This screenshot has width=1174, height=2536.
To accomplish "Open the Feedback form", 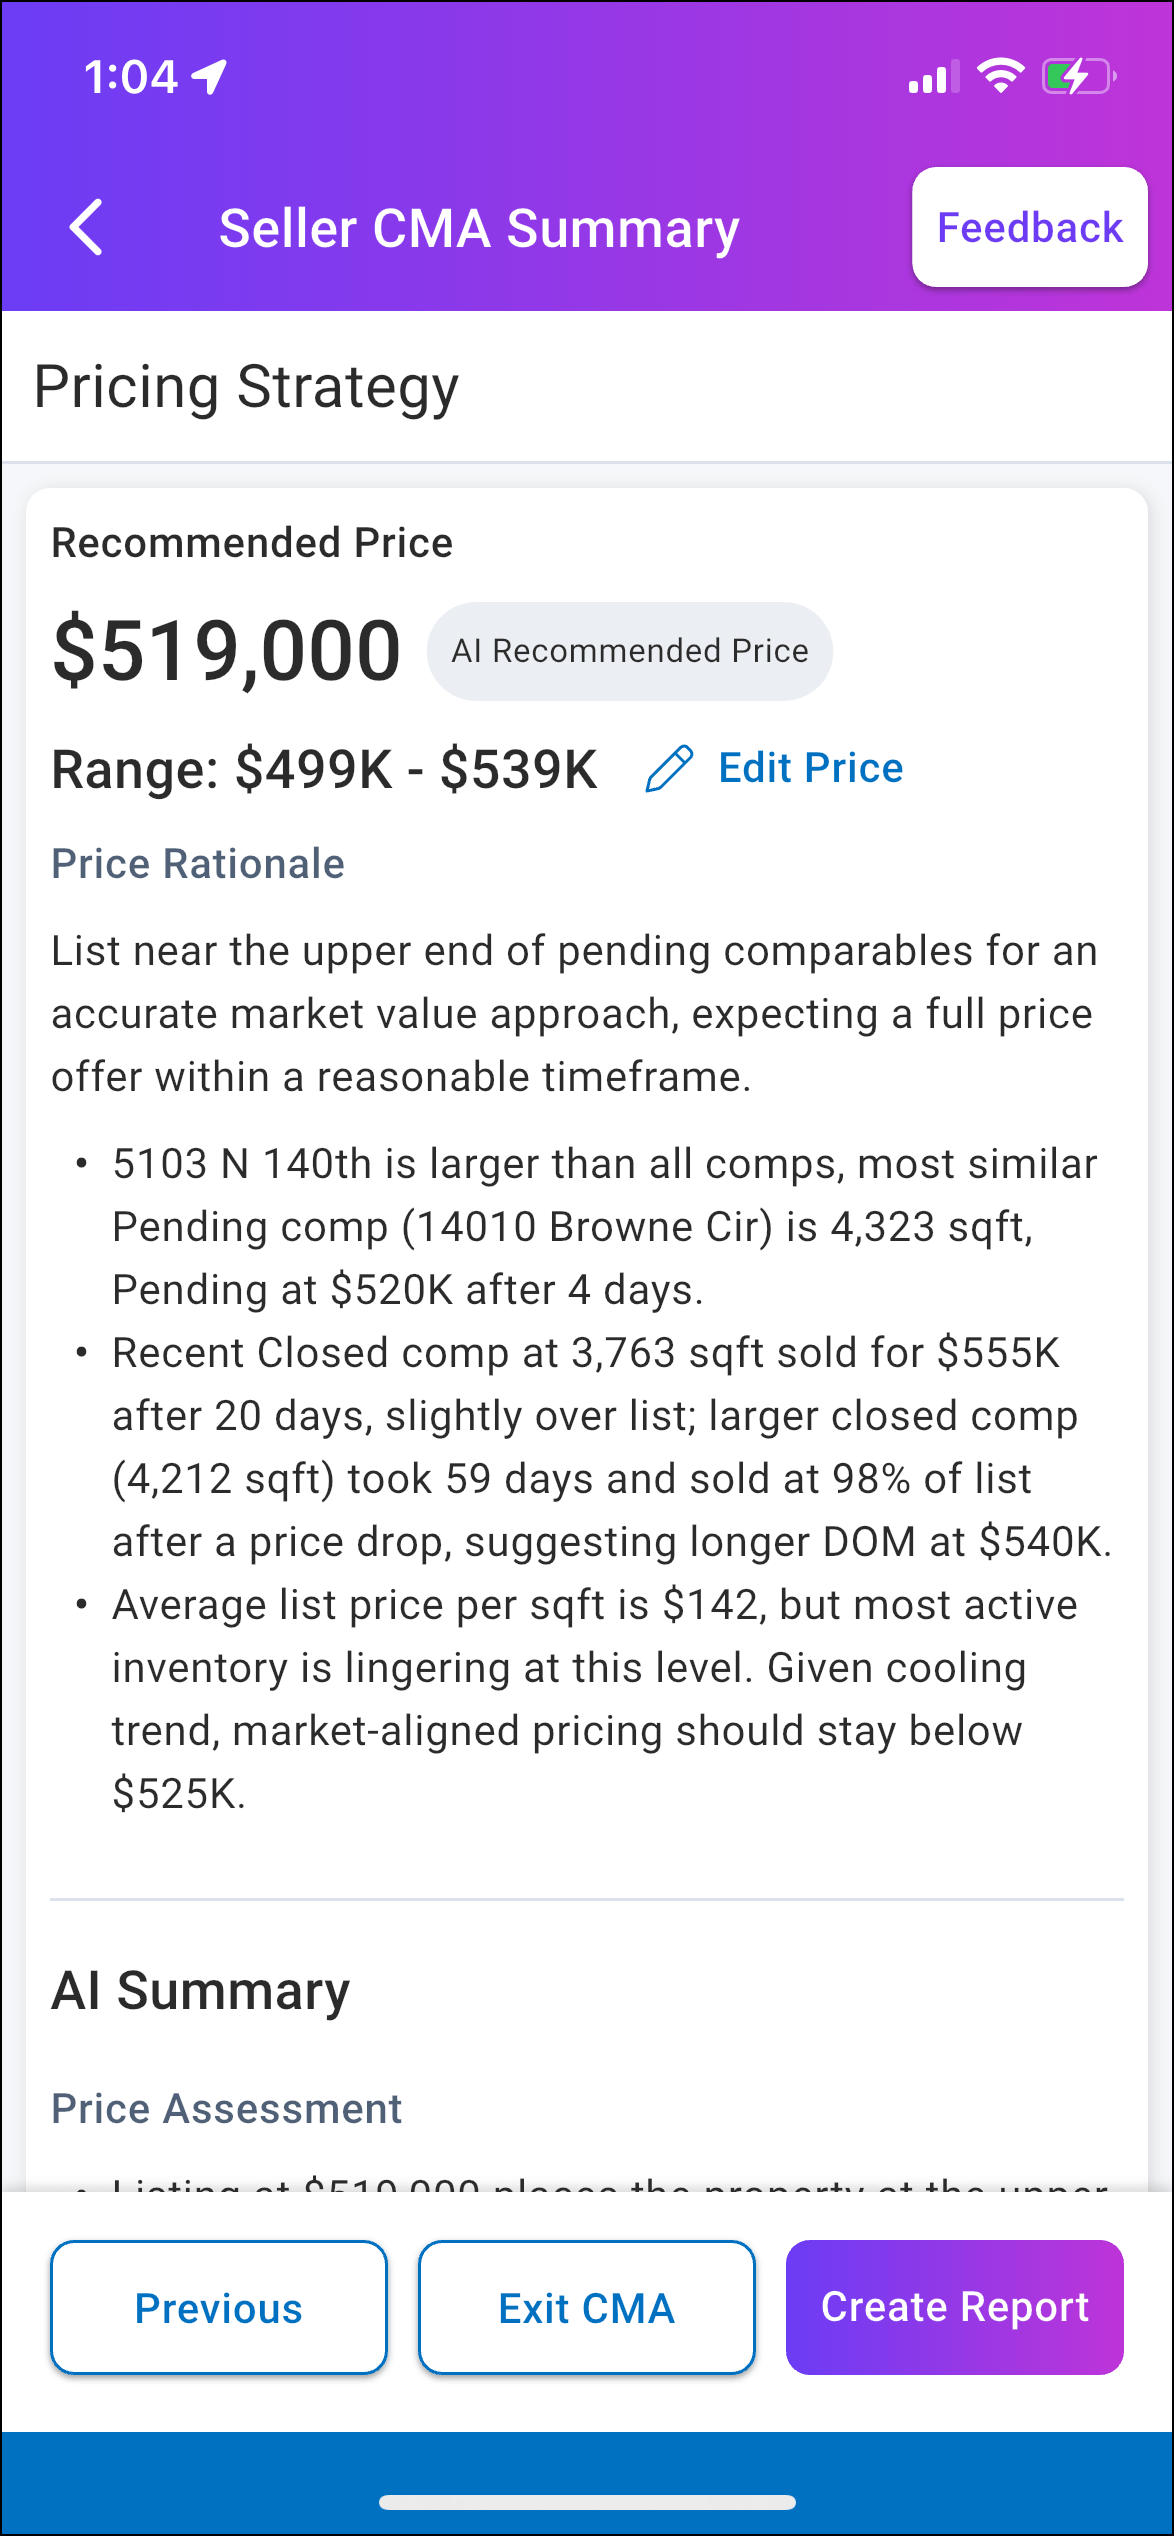I will (x=1029, y=228).
